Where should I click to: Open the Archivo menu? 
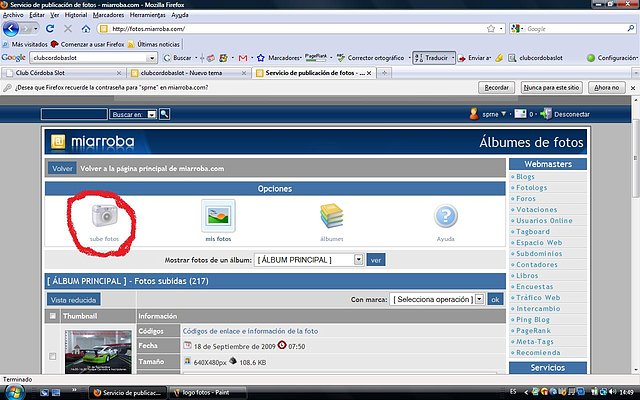click(x=13, y=15)
